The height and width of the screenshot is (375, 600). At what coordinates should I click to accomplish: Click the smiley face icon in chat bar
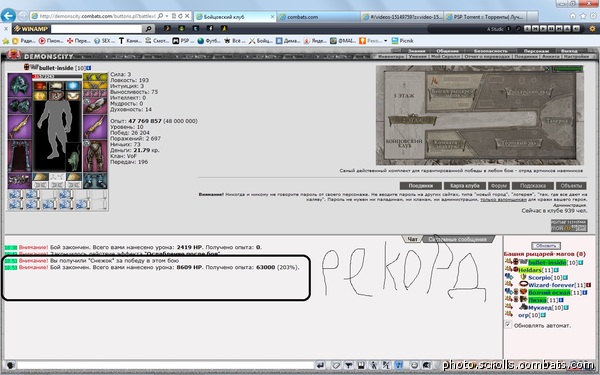[414, 365]
